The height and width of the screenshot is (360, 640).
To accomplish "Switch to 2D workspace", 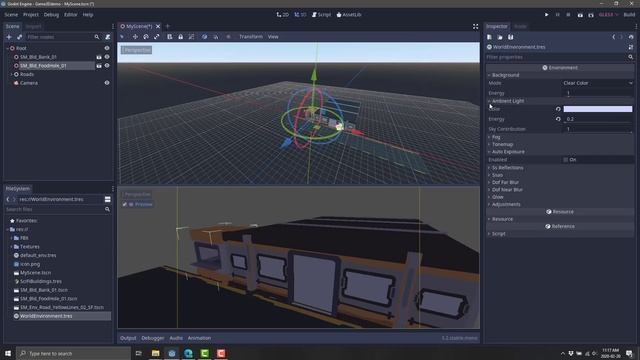I will [x=282, y=15].
